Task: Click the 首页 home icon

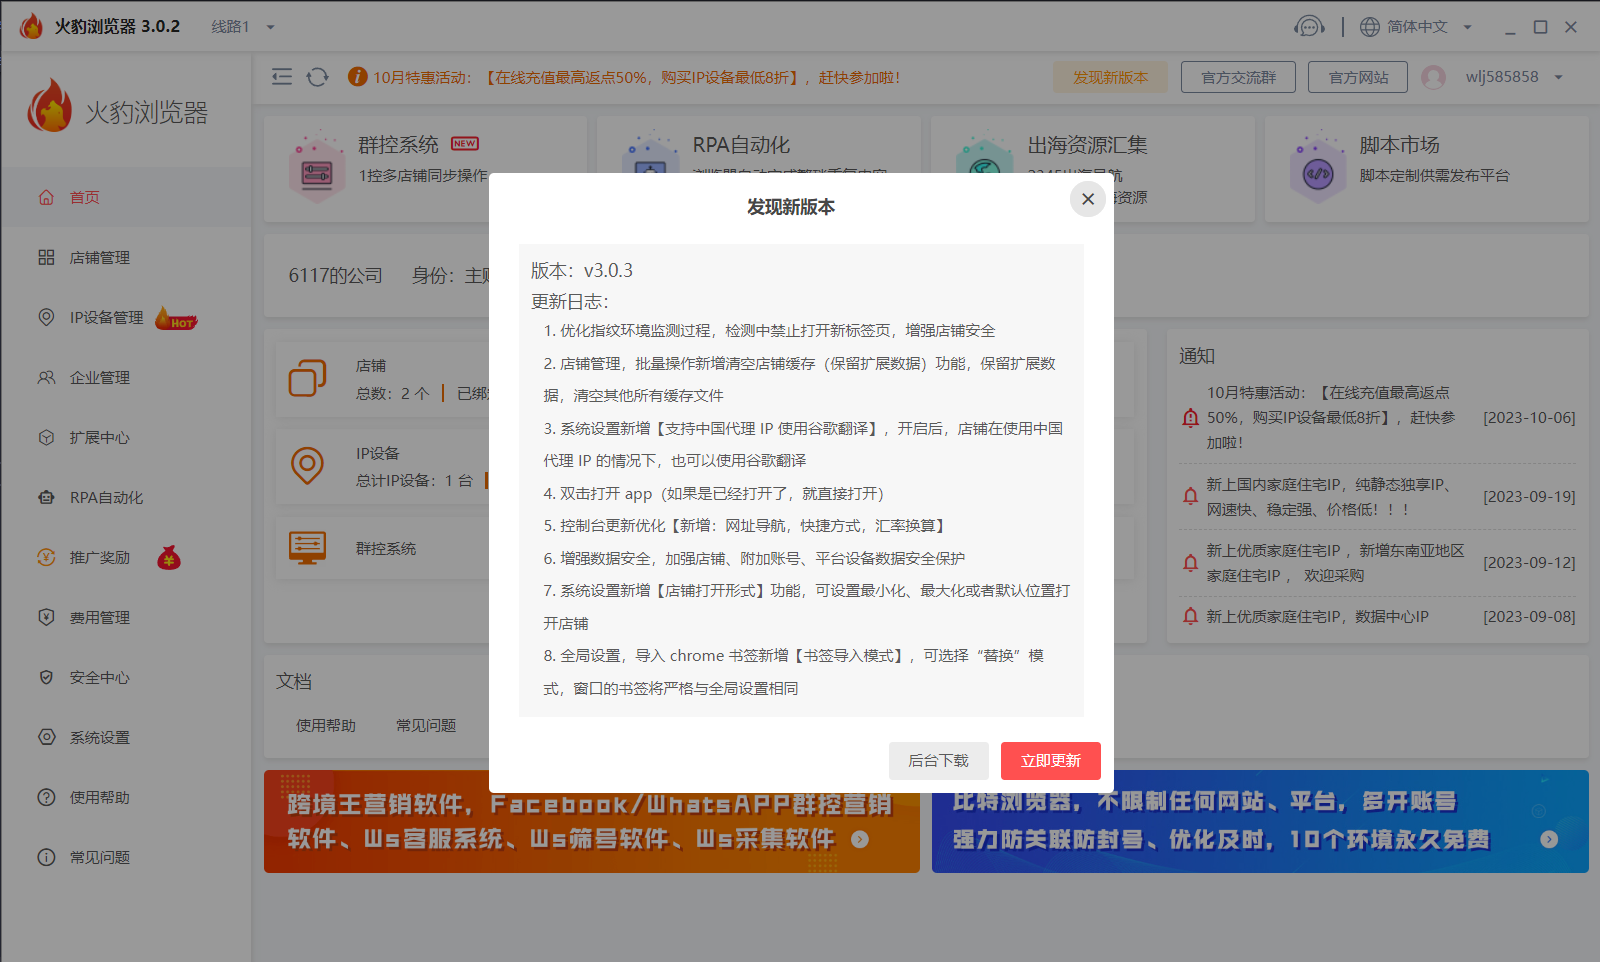Action: (46, 197)
